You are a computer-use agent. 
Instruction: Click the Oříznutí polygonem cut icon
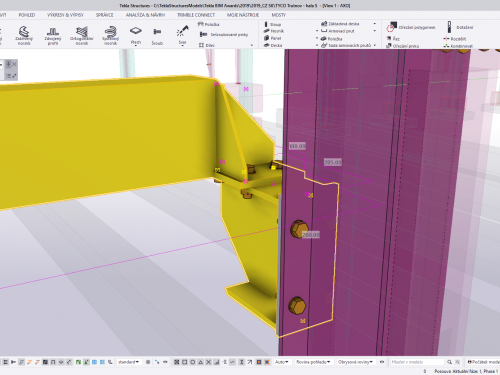point(411,28)
